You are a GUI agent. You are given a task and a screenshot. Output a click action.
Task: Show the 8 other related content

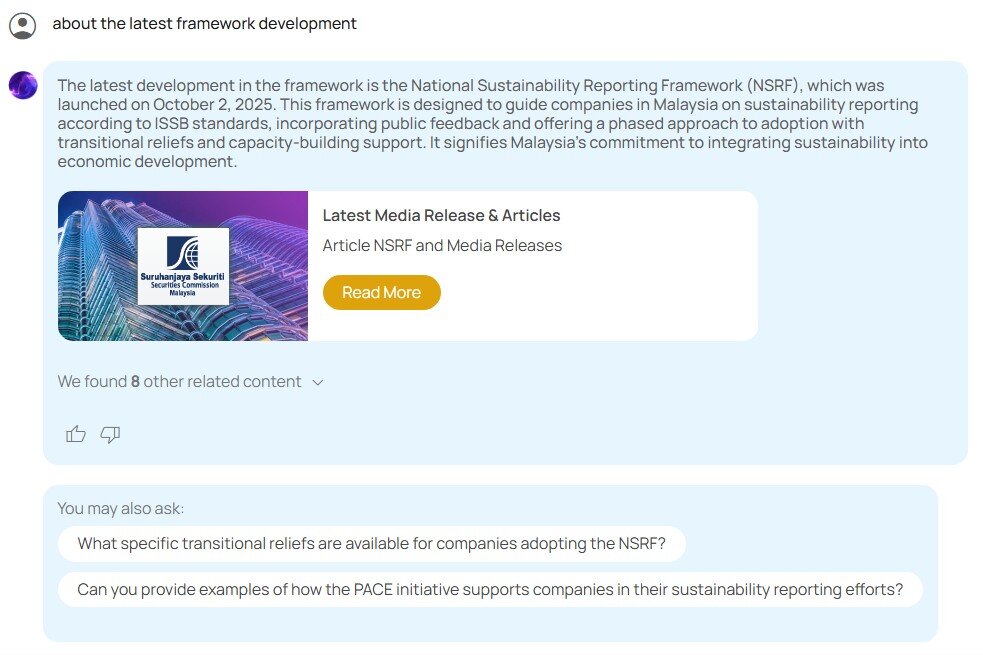tap(180, 382)
